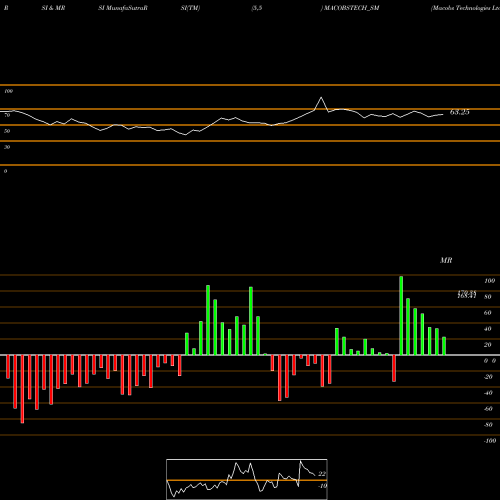Click the MR axis label -20
The width and height of the screenshot is (500, 500).
tap(488, 377)
